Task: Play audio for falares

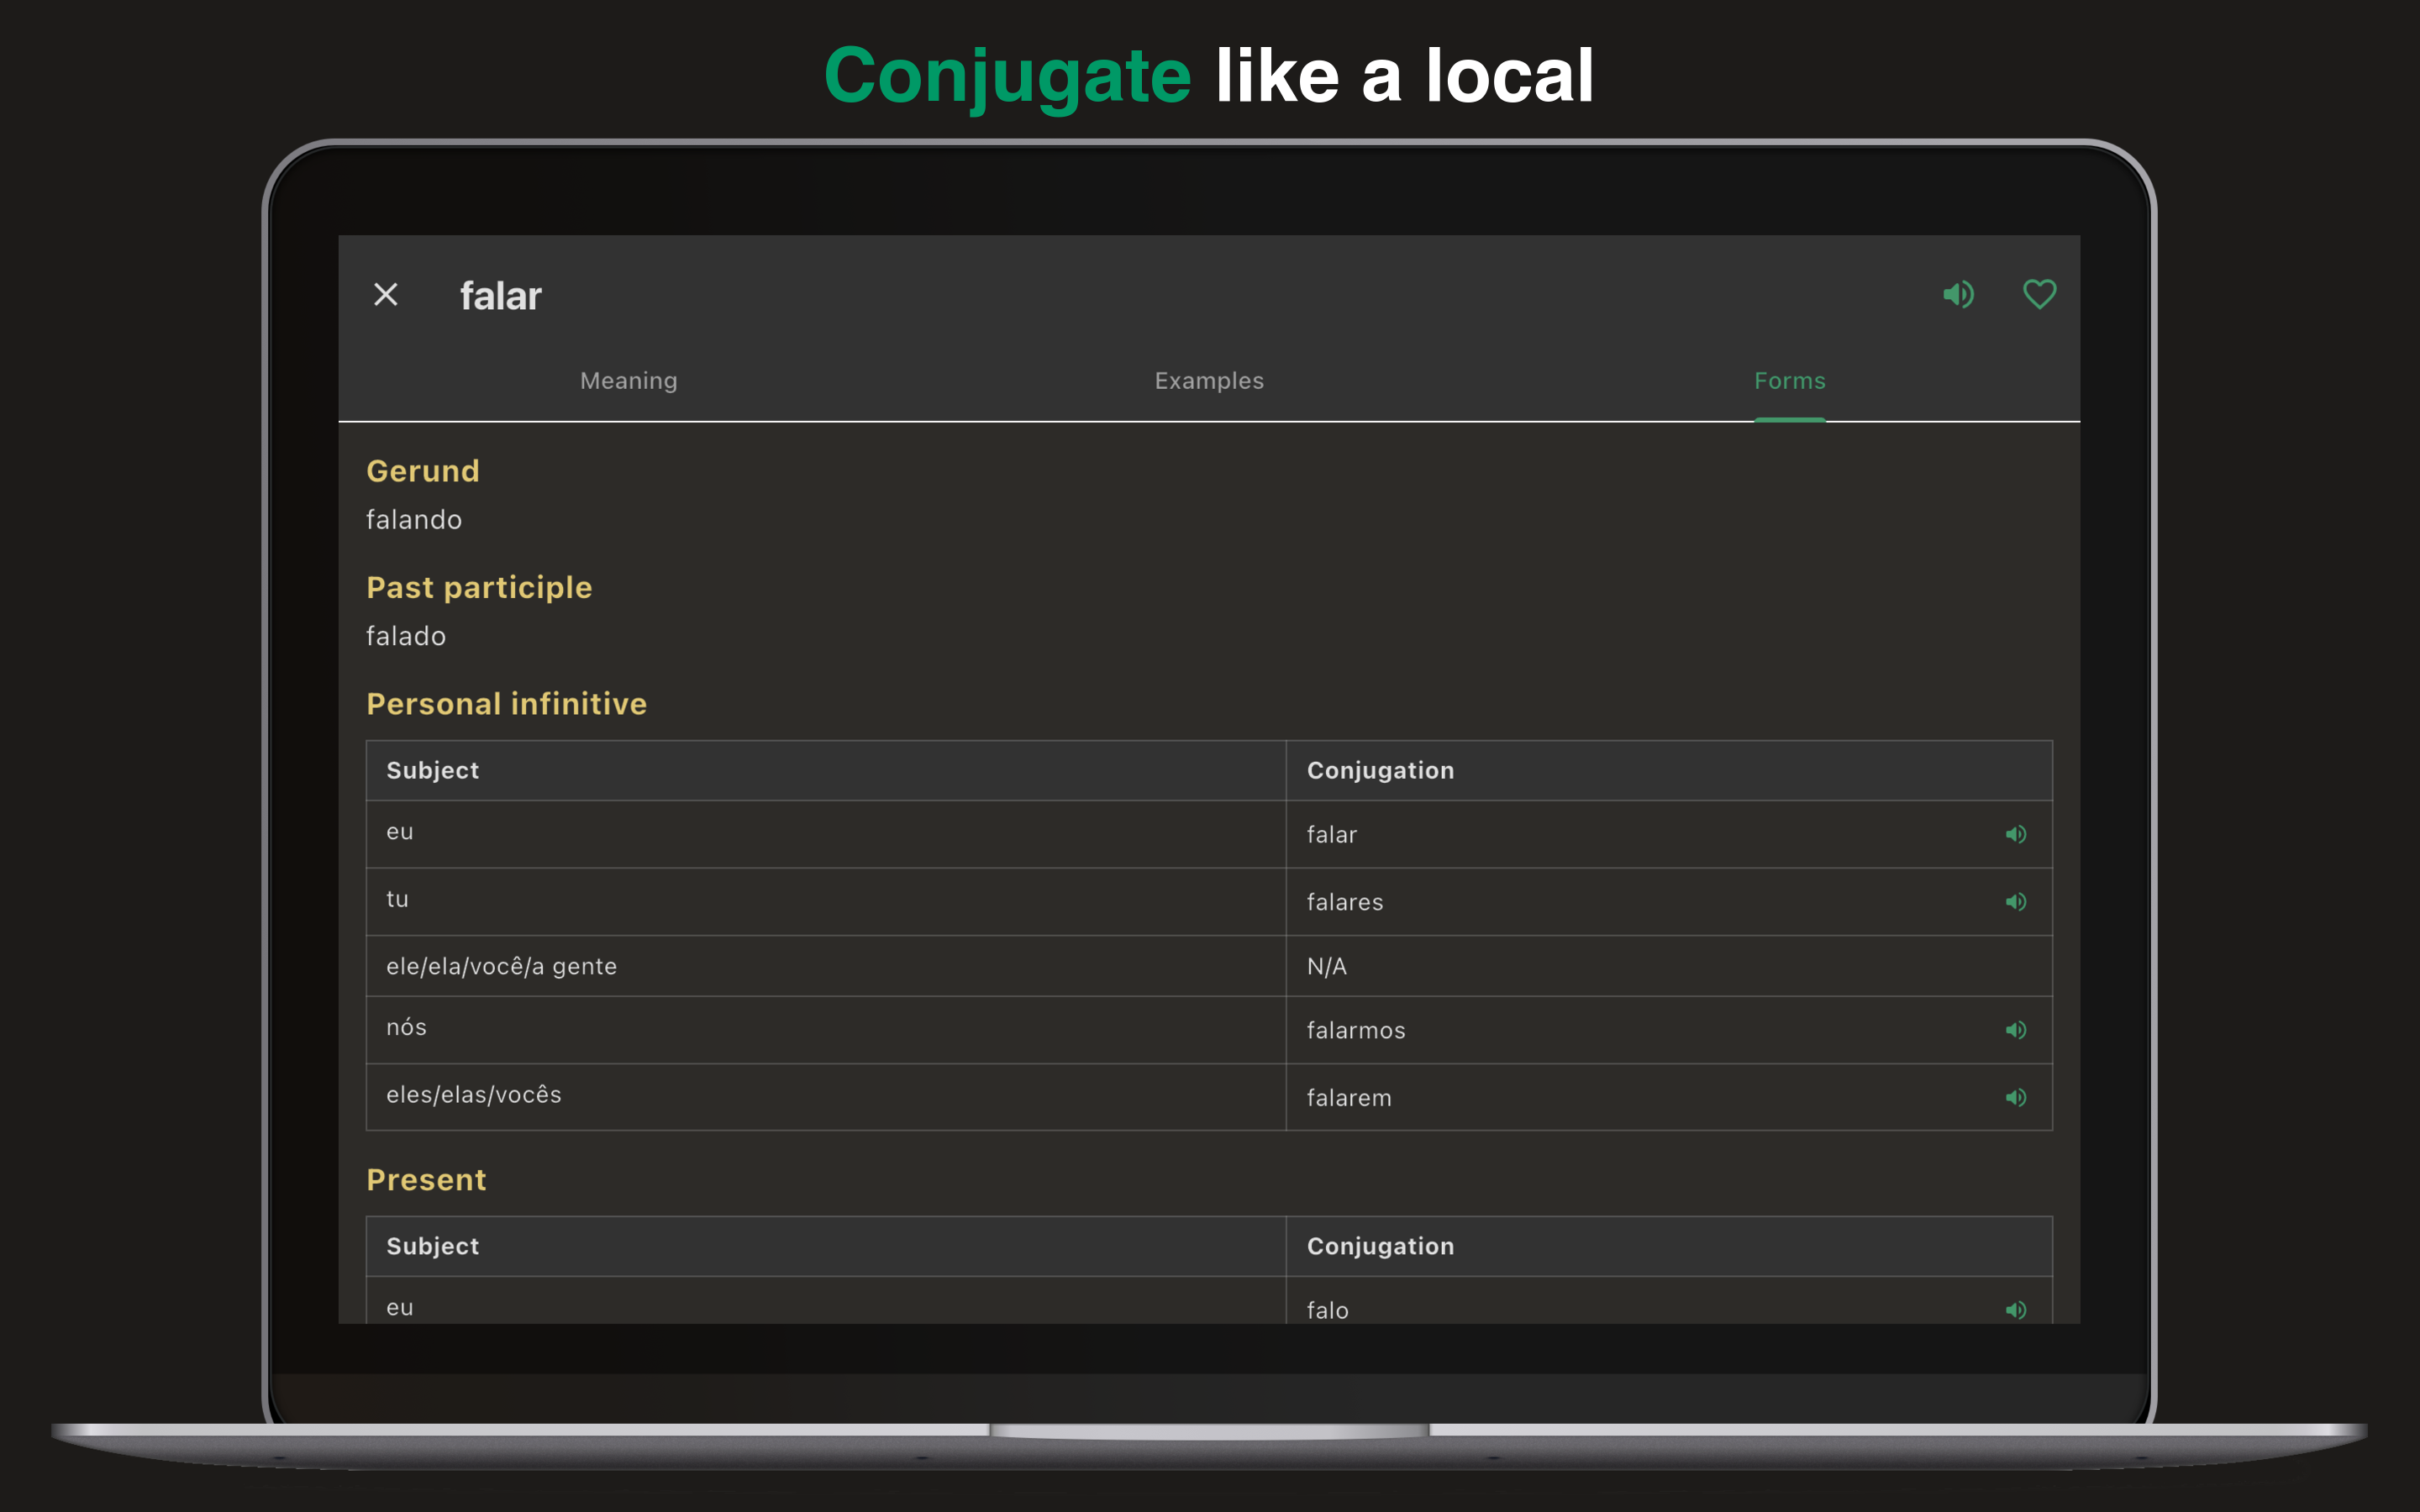Action: tap(2016, 902)
